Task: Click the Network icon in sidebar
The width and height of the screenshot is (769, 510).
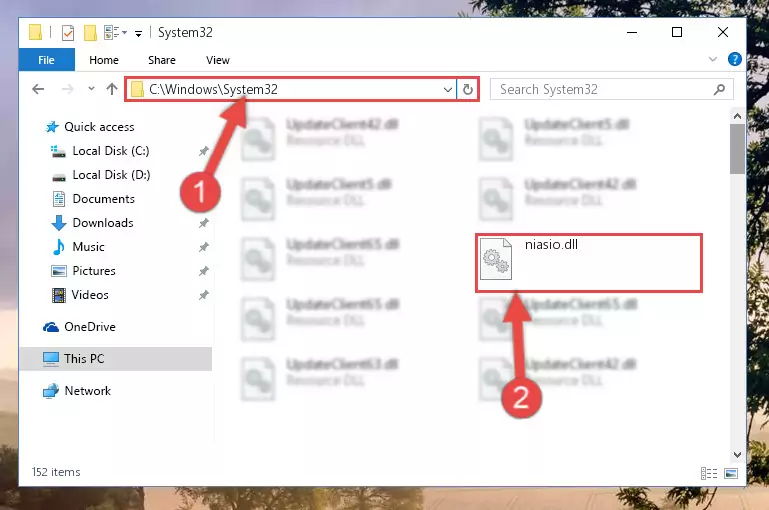Action: coord(51,391)
